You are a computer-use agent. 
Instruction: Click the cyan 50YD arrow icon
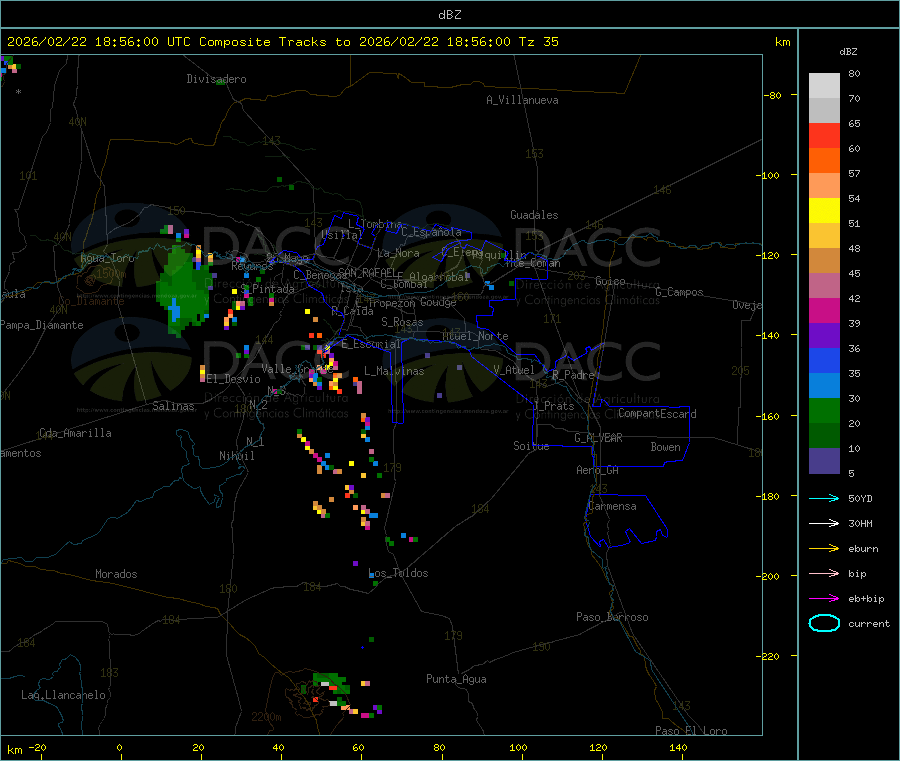[824, 498]
